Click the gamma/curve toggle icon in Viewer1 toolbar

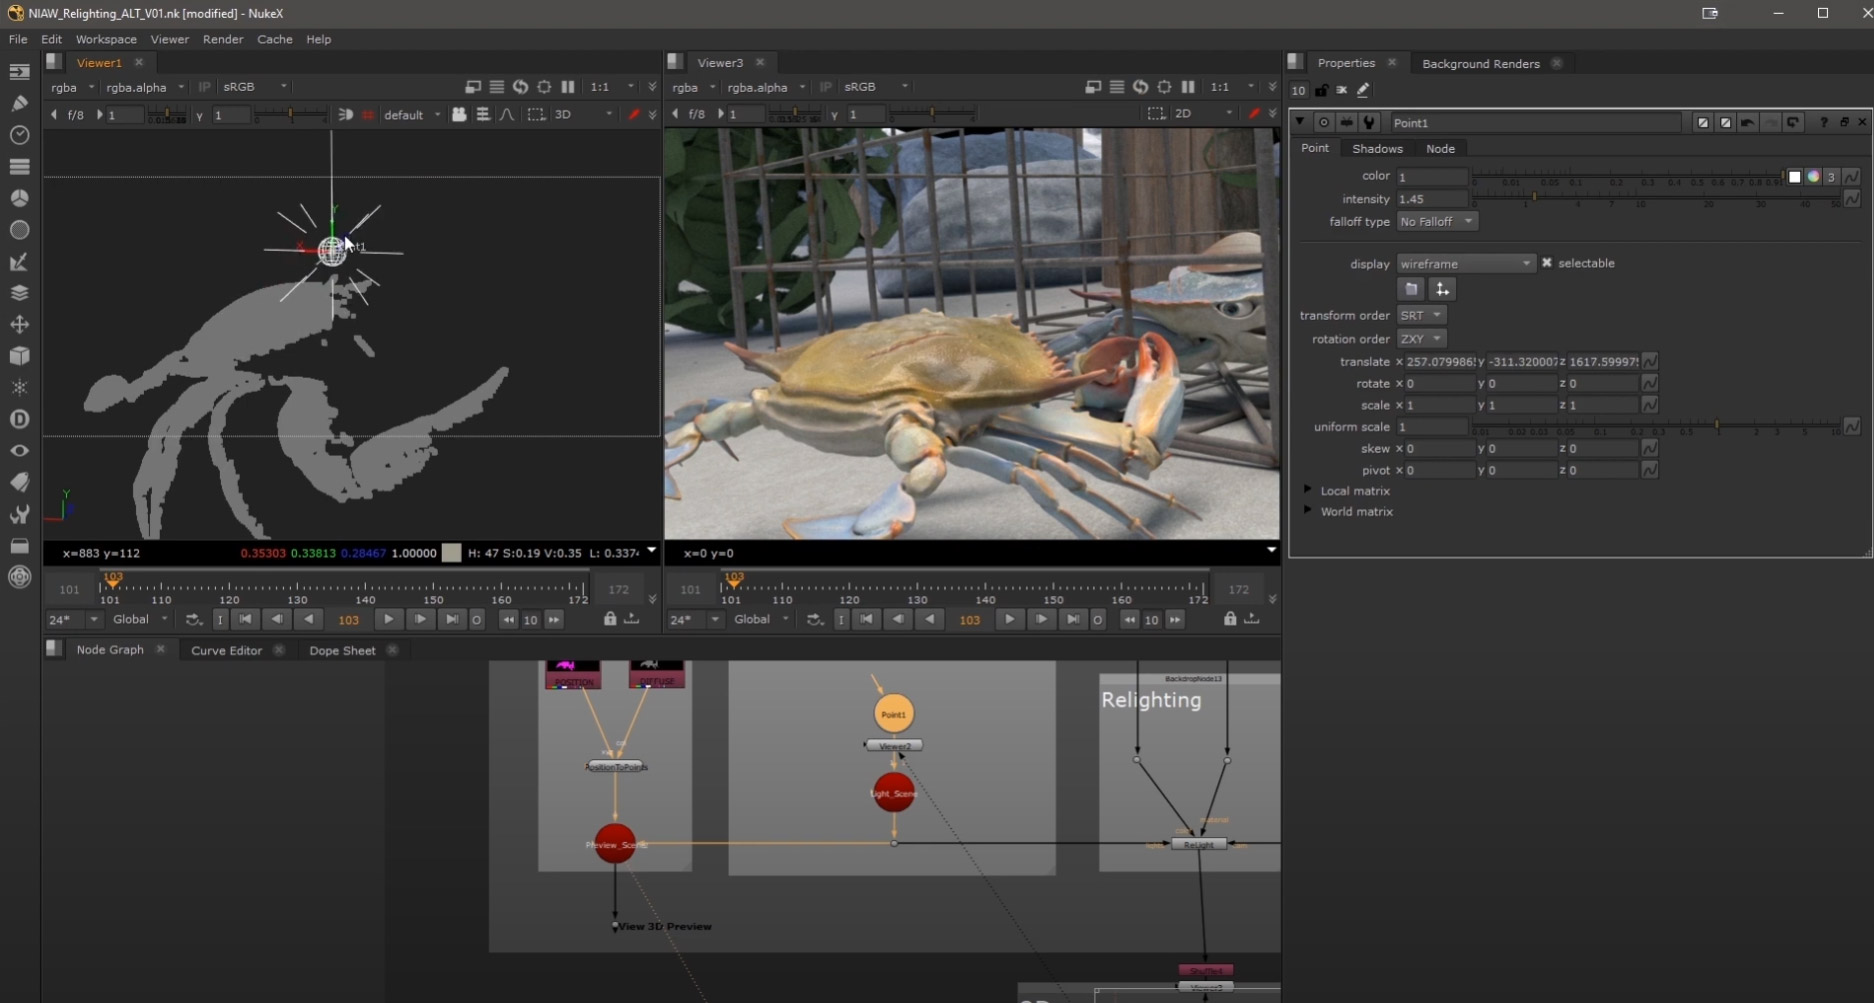click(507, 115)
